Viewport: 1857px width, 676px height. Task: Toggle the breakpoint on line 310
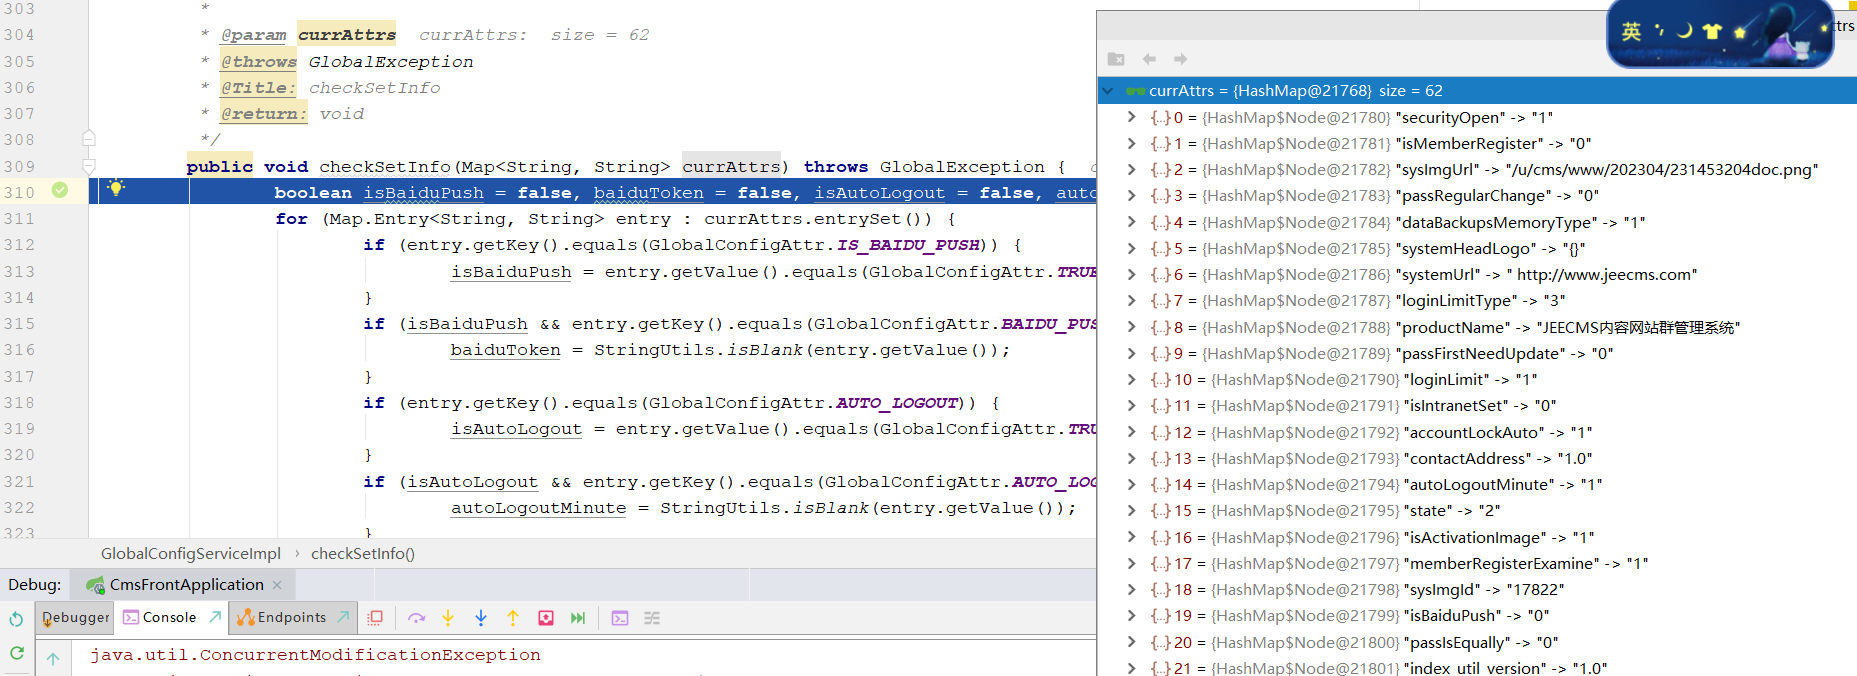point(60,190)
